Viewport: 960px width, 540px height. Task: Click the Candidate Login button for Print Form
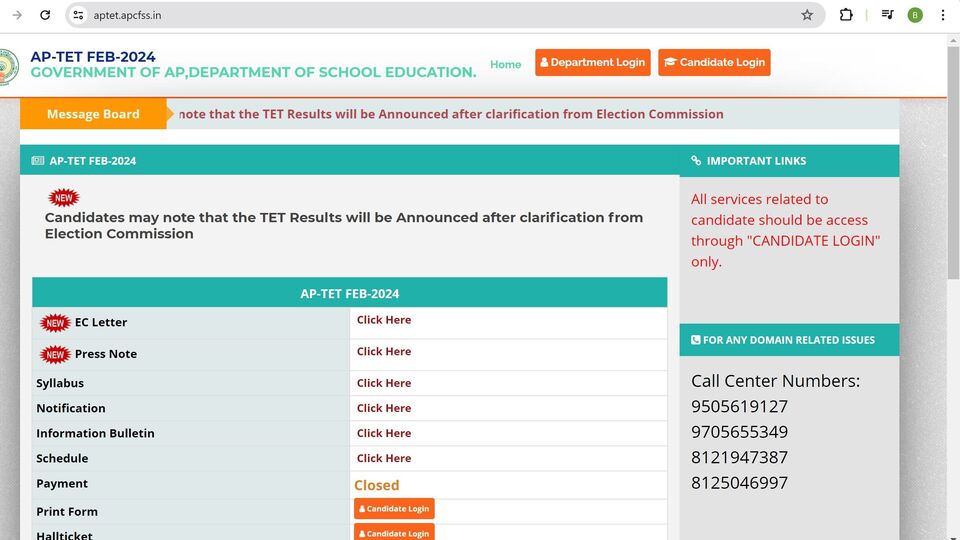(x=394, y=509)
